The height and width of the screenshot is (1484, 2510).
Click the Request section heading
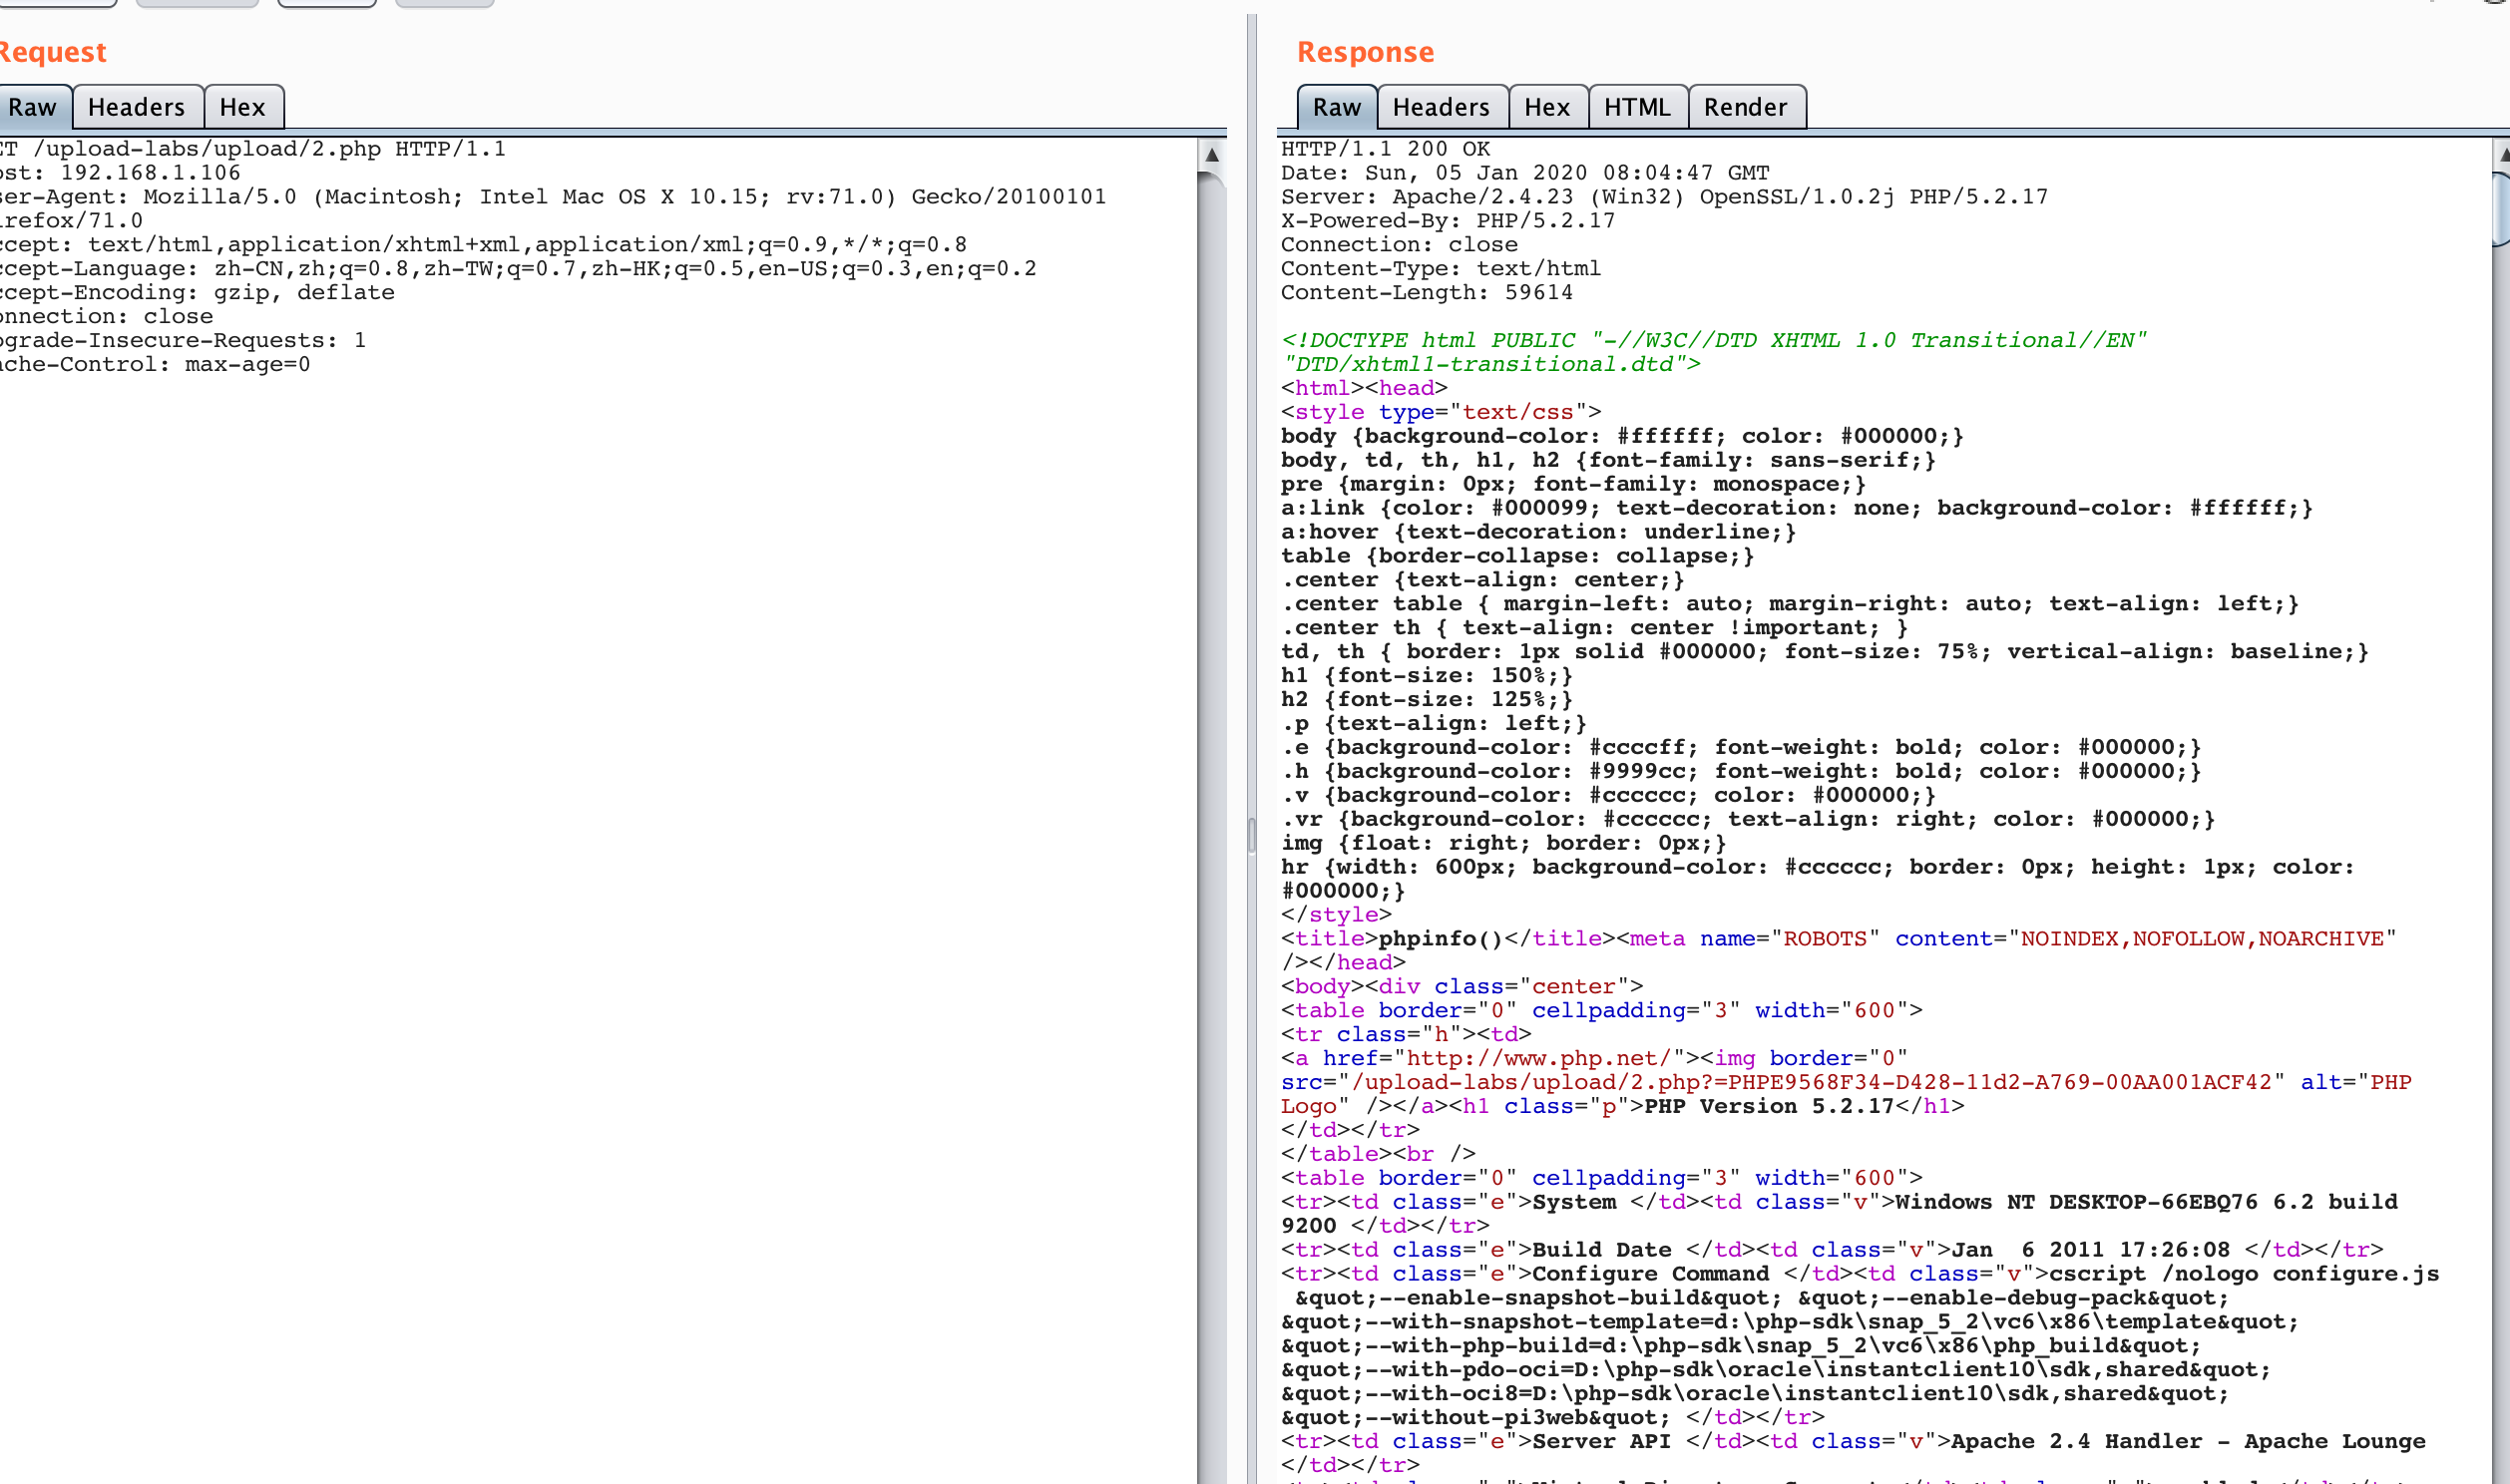53,52
